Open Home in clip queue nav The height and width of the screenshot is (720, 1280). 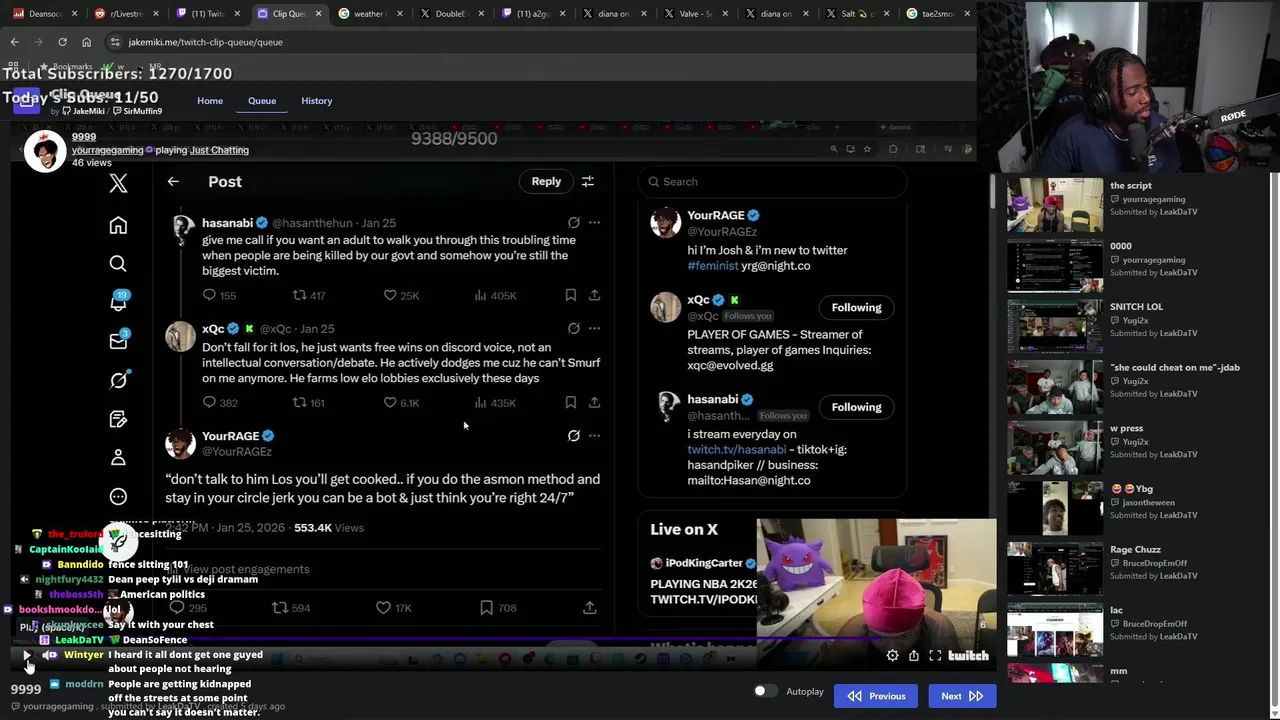210,101
